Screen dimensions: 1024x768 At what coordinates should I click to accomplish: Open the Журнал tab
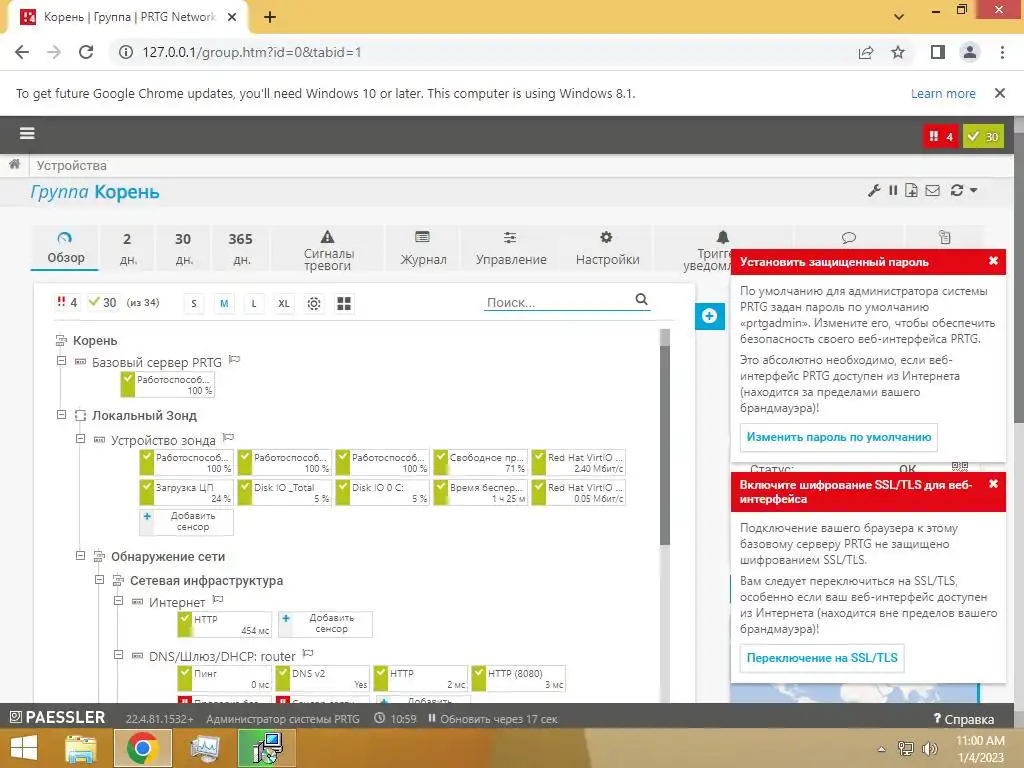tap(423, 248)
